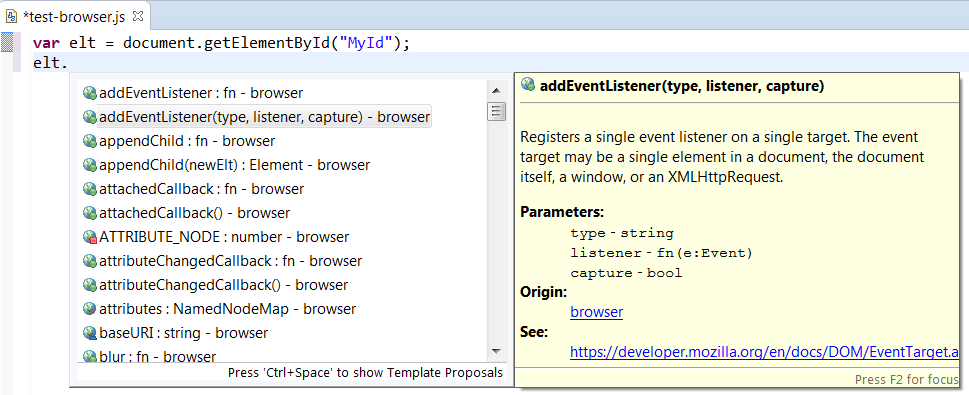Click globe icon beside attachedCallback()
Image resolution: width=969 pixels, height=395 pixels.
pos(90,213)
